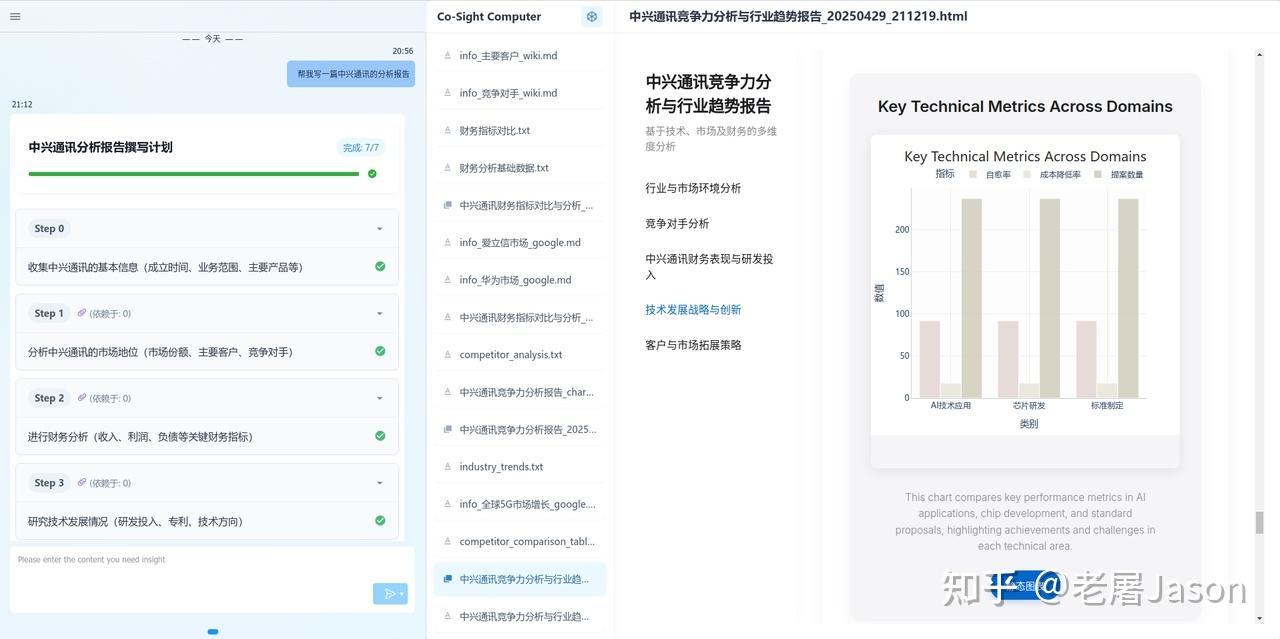The width and height of the screenshot is (1280, 639).
Task: Open the competitor_analysis.txt file
Action: click(x=511, y=354)
